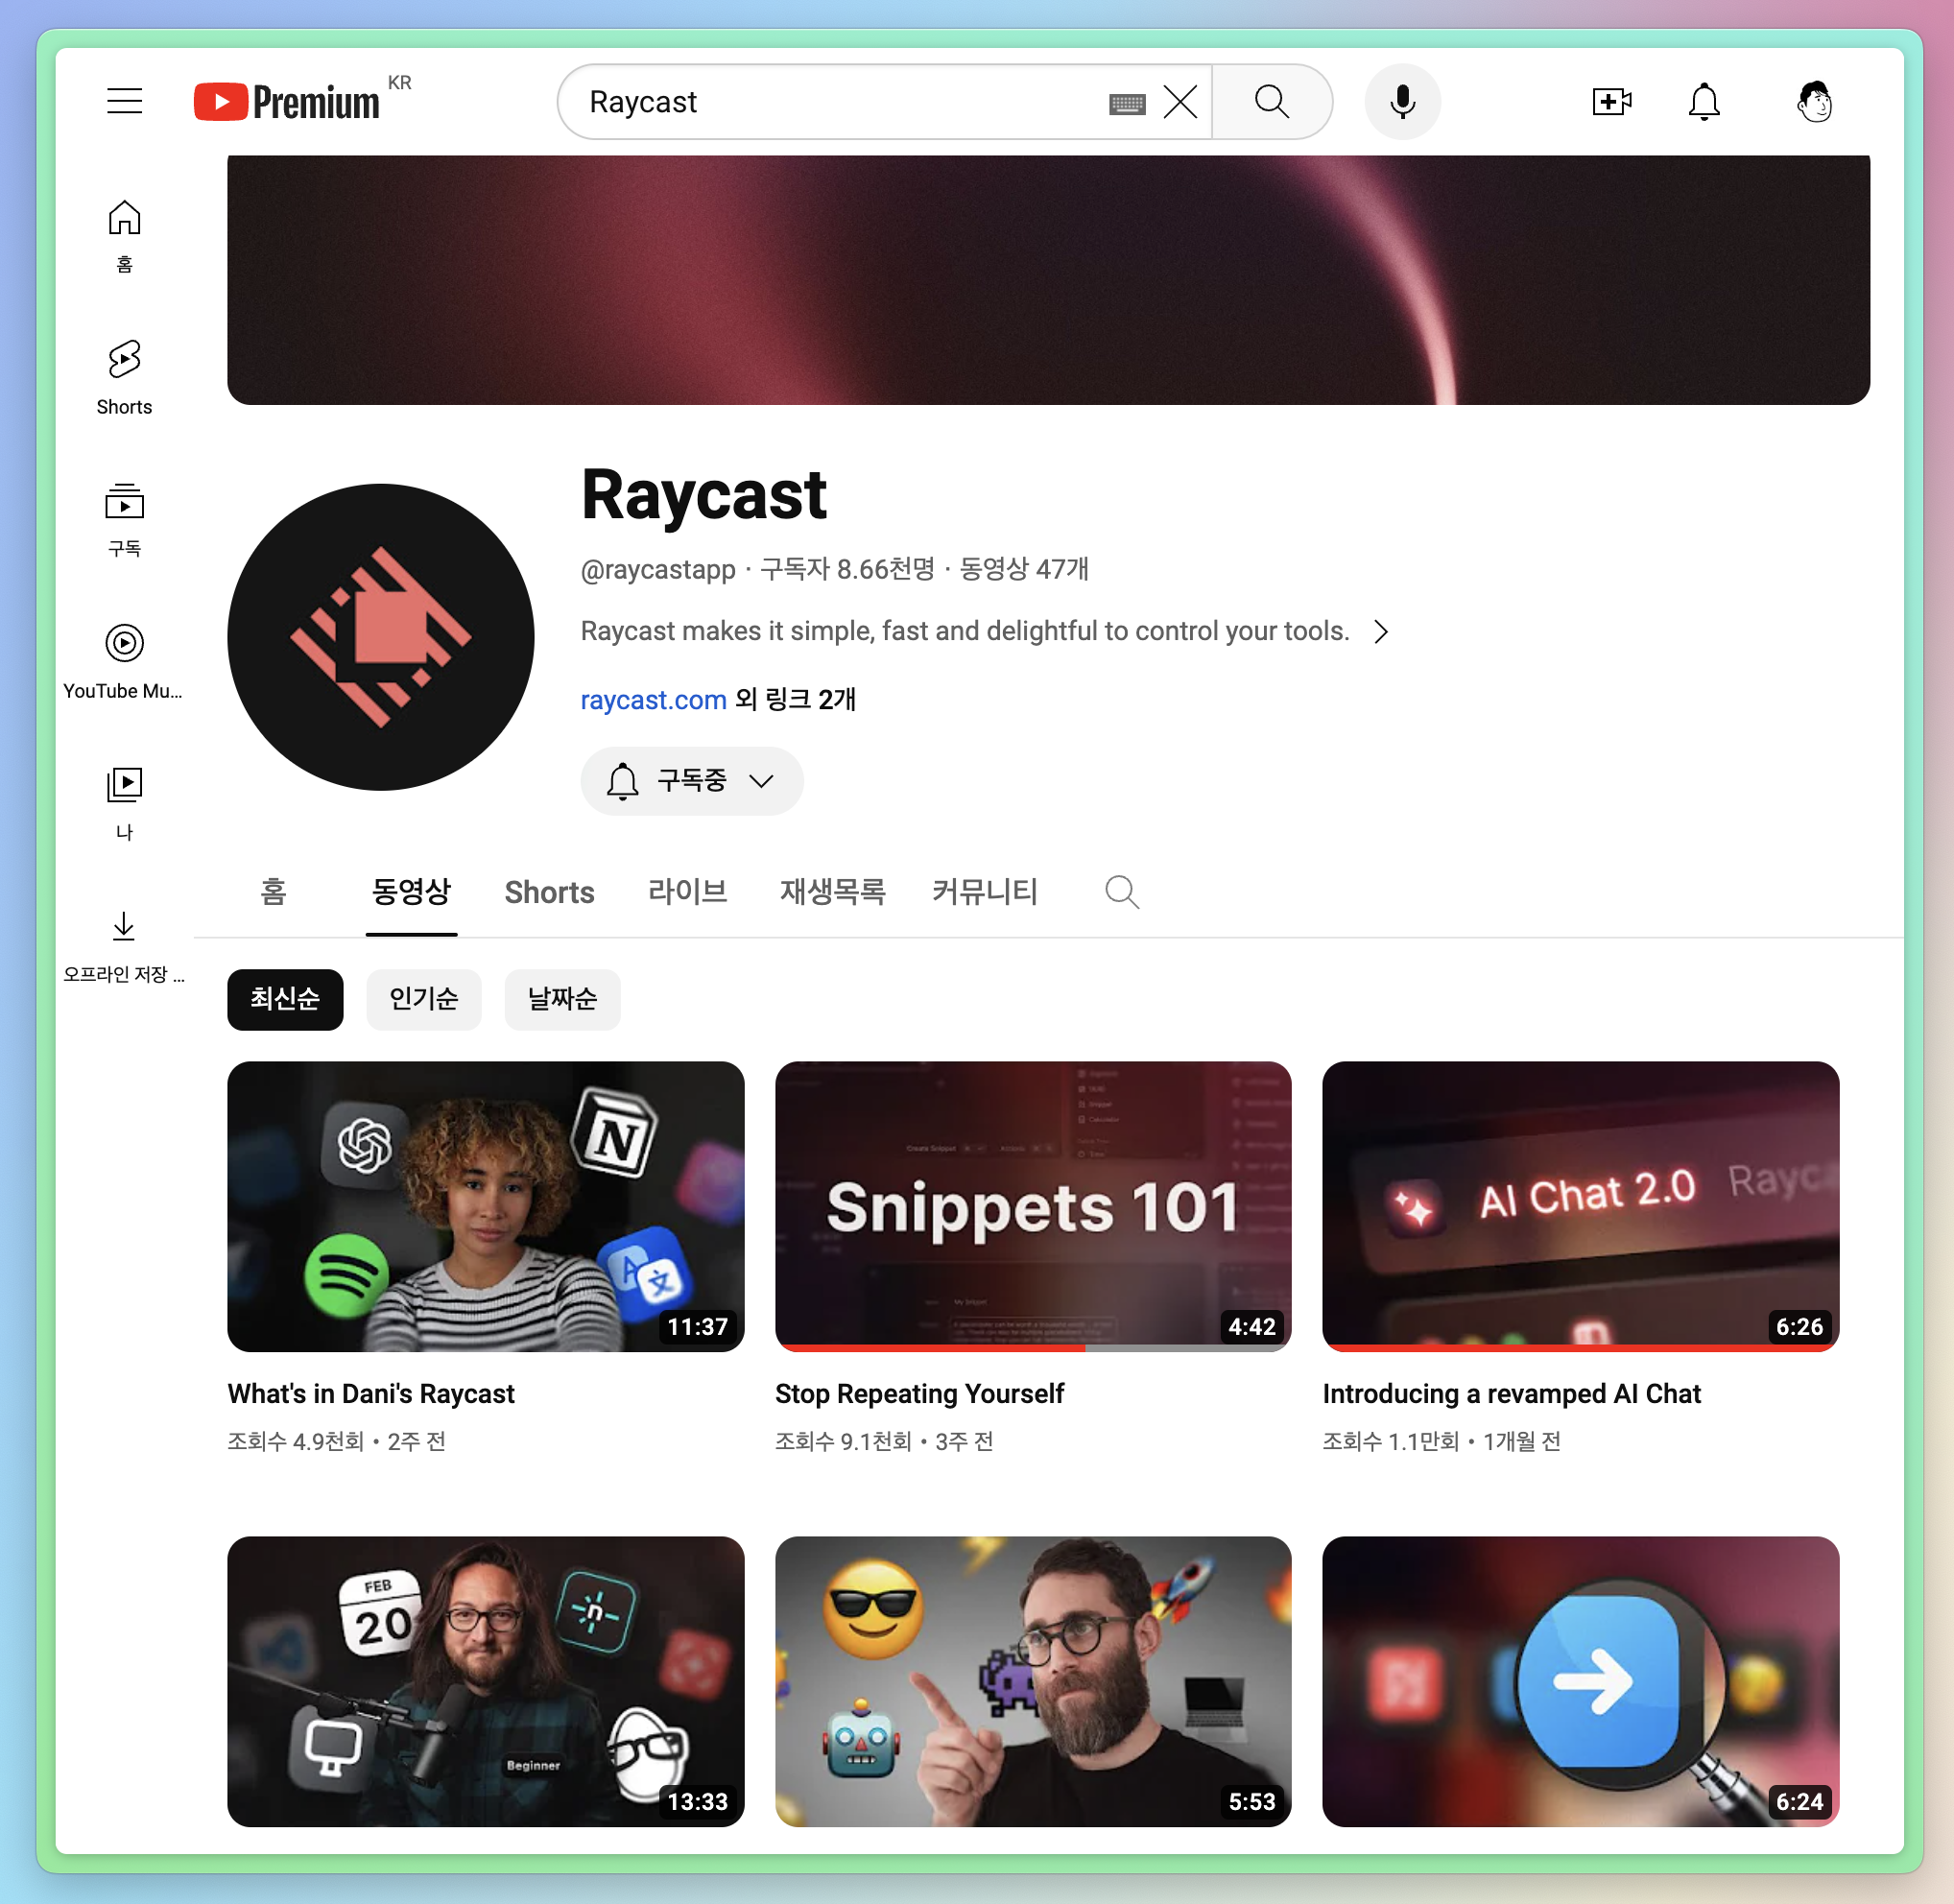Open the hamburger guide menu
Image resolution: width=1954 pixels, height=1904 pixels.
pyautogui.click(x=125, y=101)
